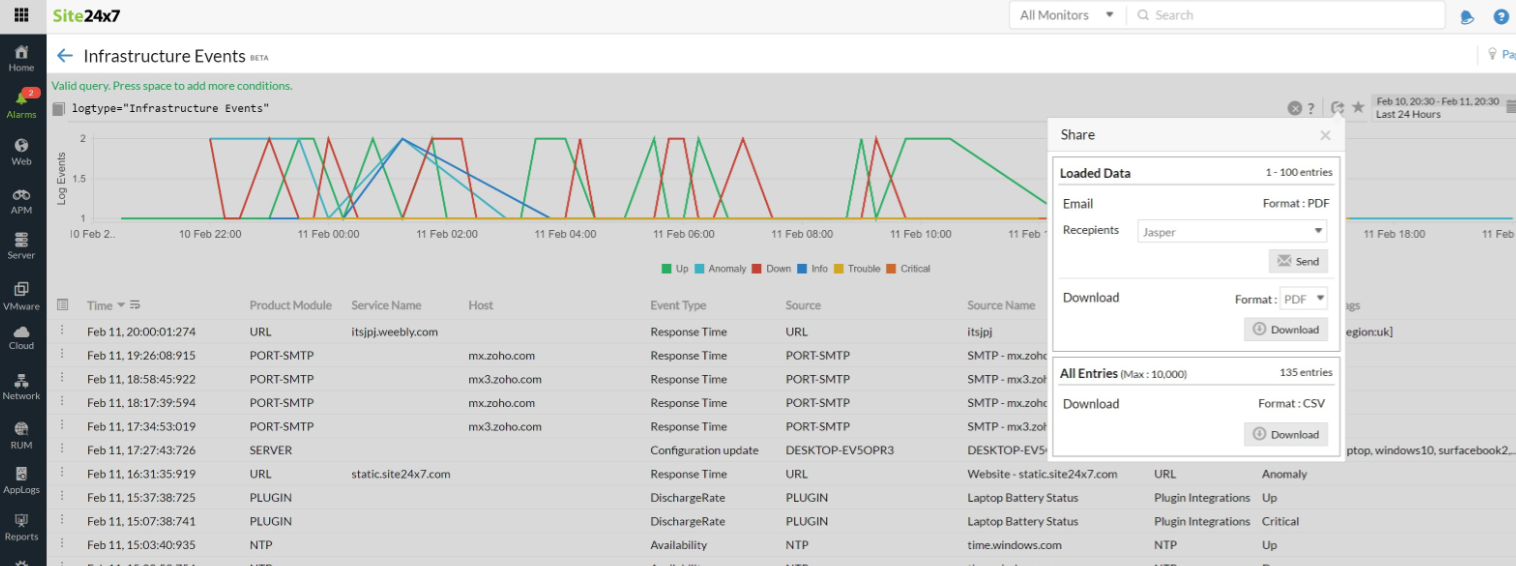Viewport: 1516px width, 566px height.
Task: Go to Home in sidebar
Action: pyautogui.click(x=21, y=58)
